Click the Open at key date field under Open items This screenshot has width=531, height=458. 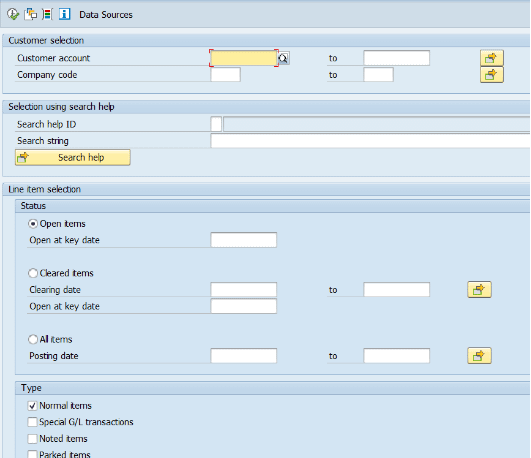click(243, 240)
